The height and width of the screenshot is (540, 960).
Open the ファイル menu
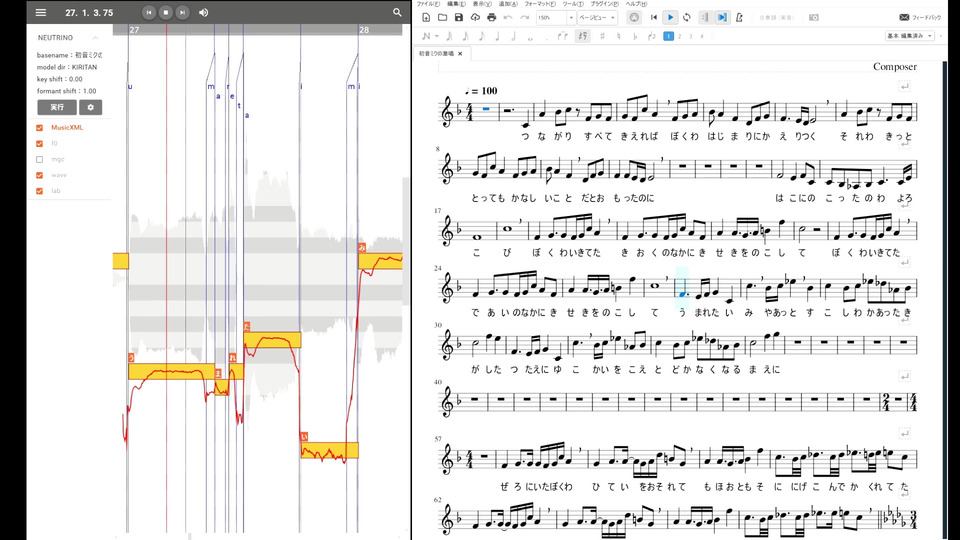click(x=428, y=4)
